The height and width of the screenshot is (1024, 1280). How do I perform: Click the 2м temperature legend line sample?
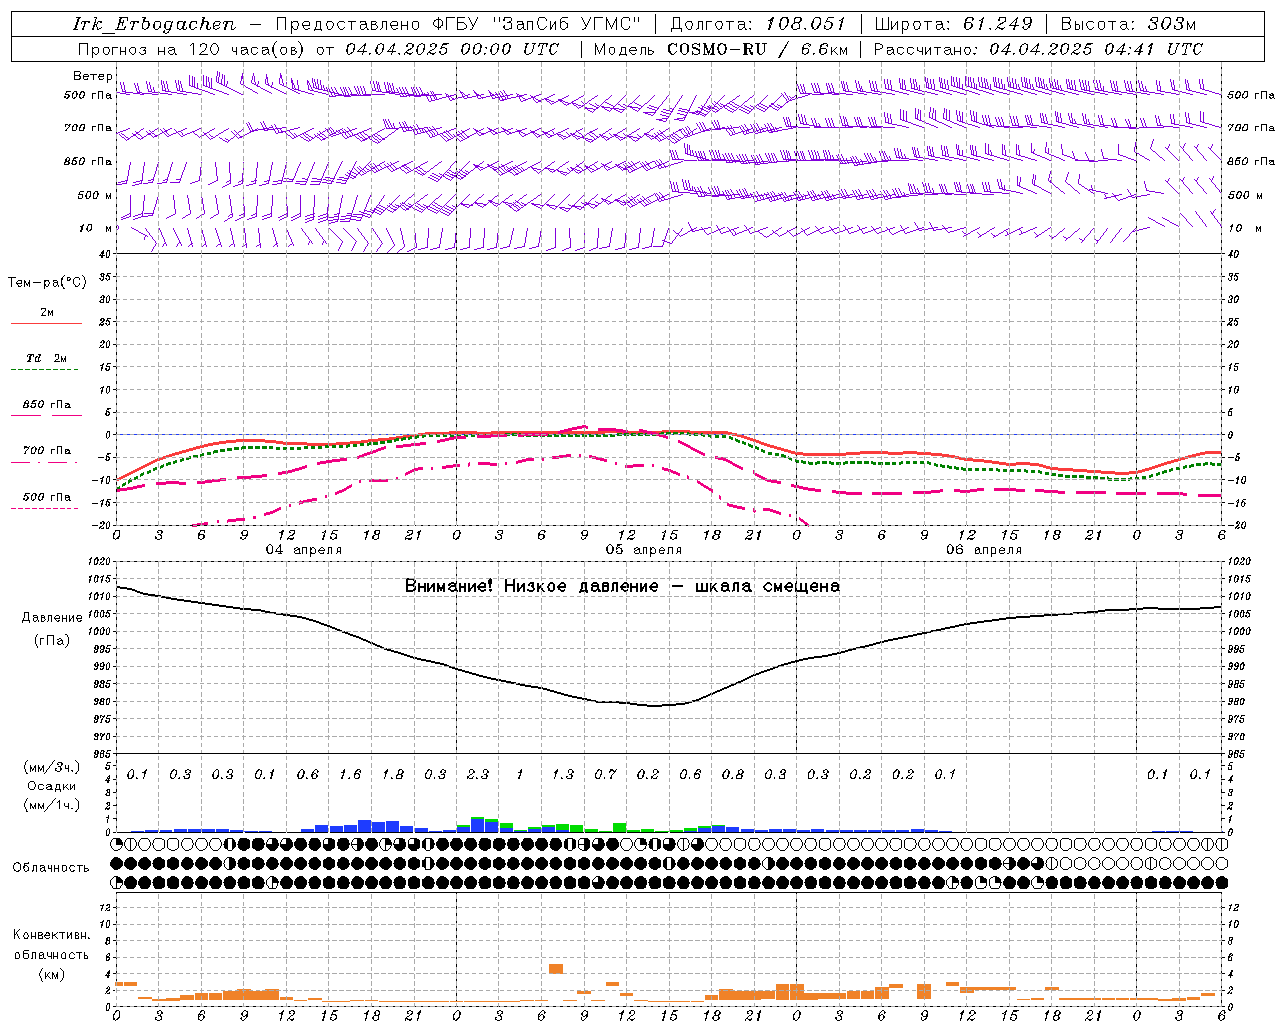(x=46, y=324)
